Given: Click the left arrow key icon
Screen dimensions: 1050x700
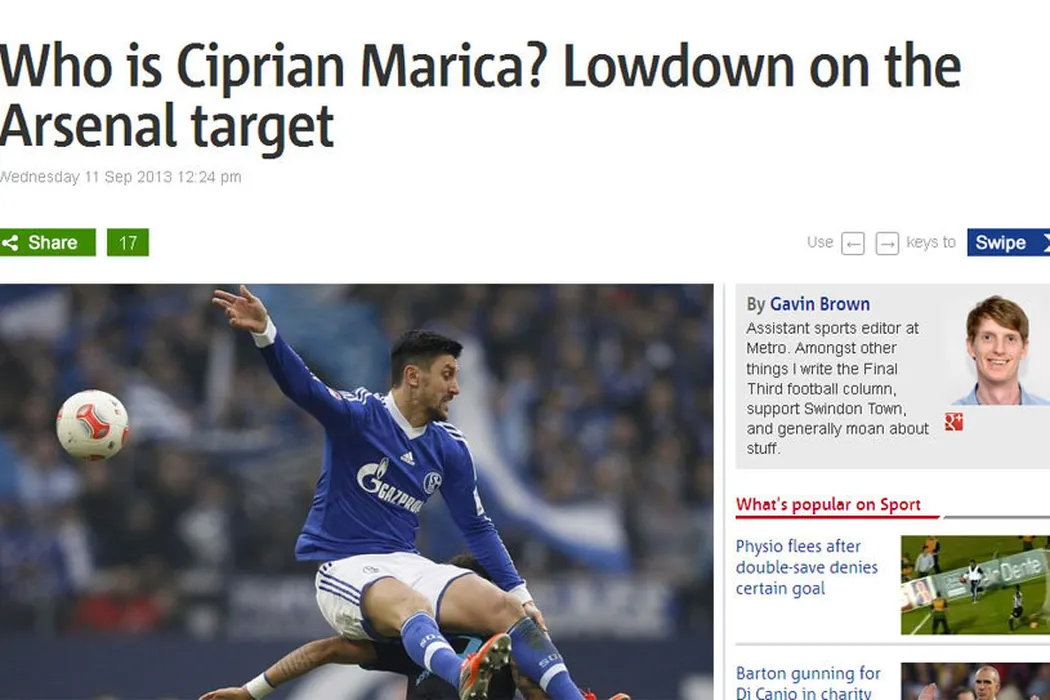Looking at the screenshot, I should pos(852,243).
